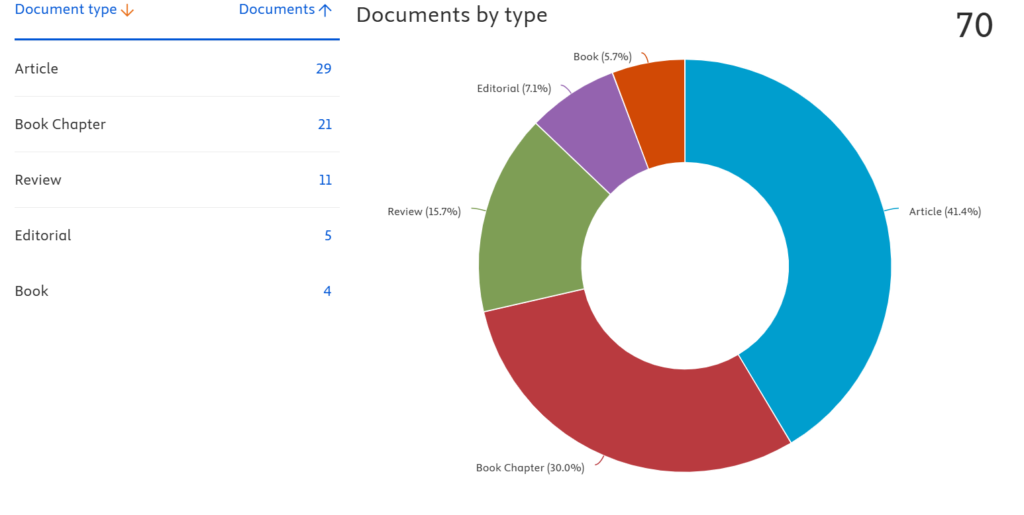The image size is (1024, 515).
Task: Sort by the Documents column header
Action: (276, 10)
